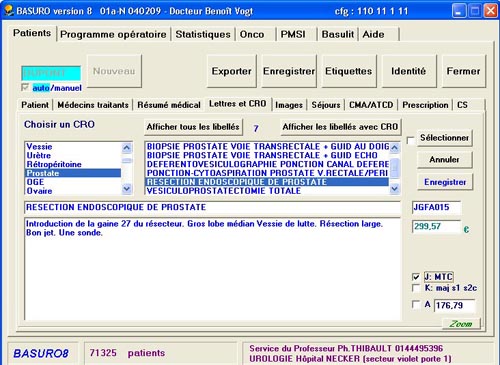Click the JGFA015 code field

tap(437, 207)
